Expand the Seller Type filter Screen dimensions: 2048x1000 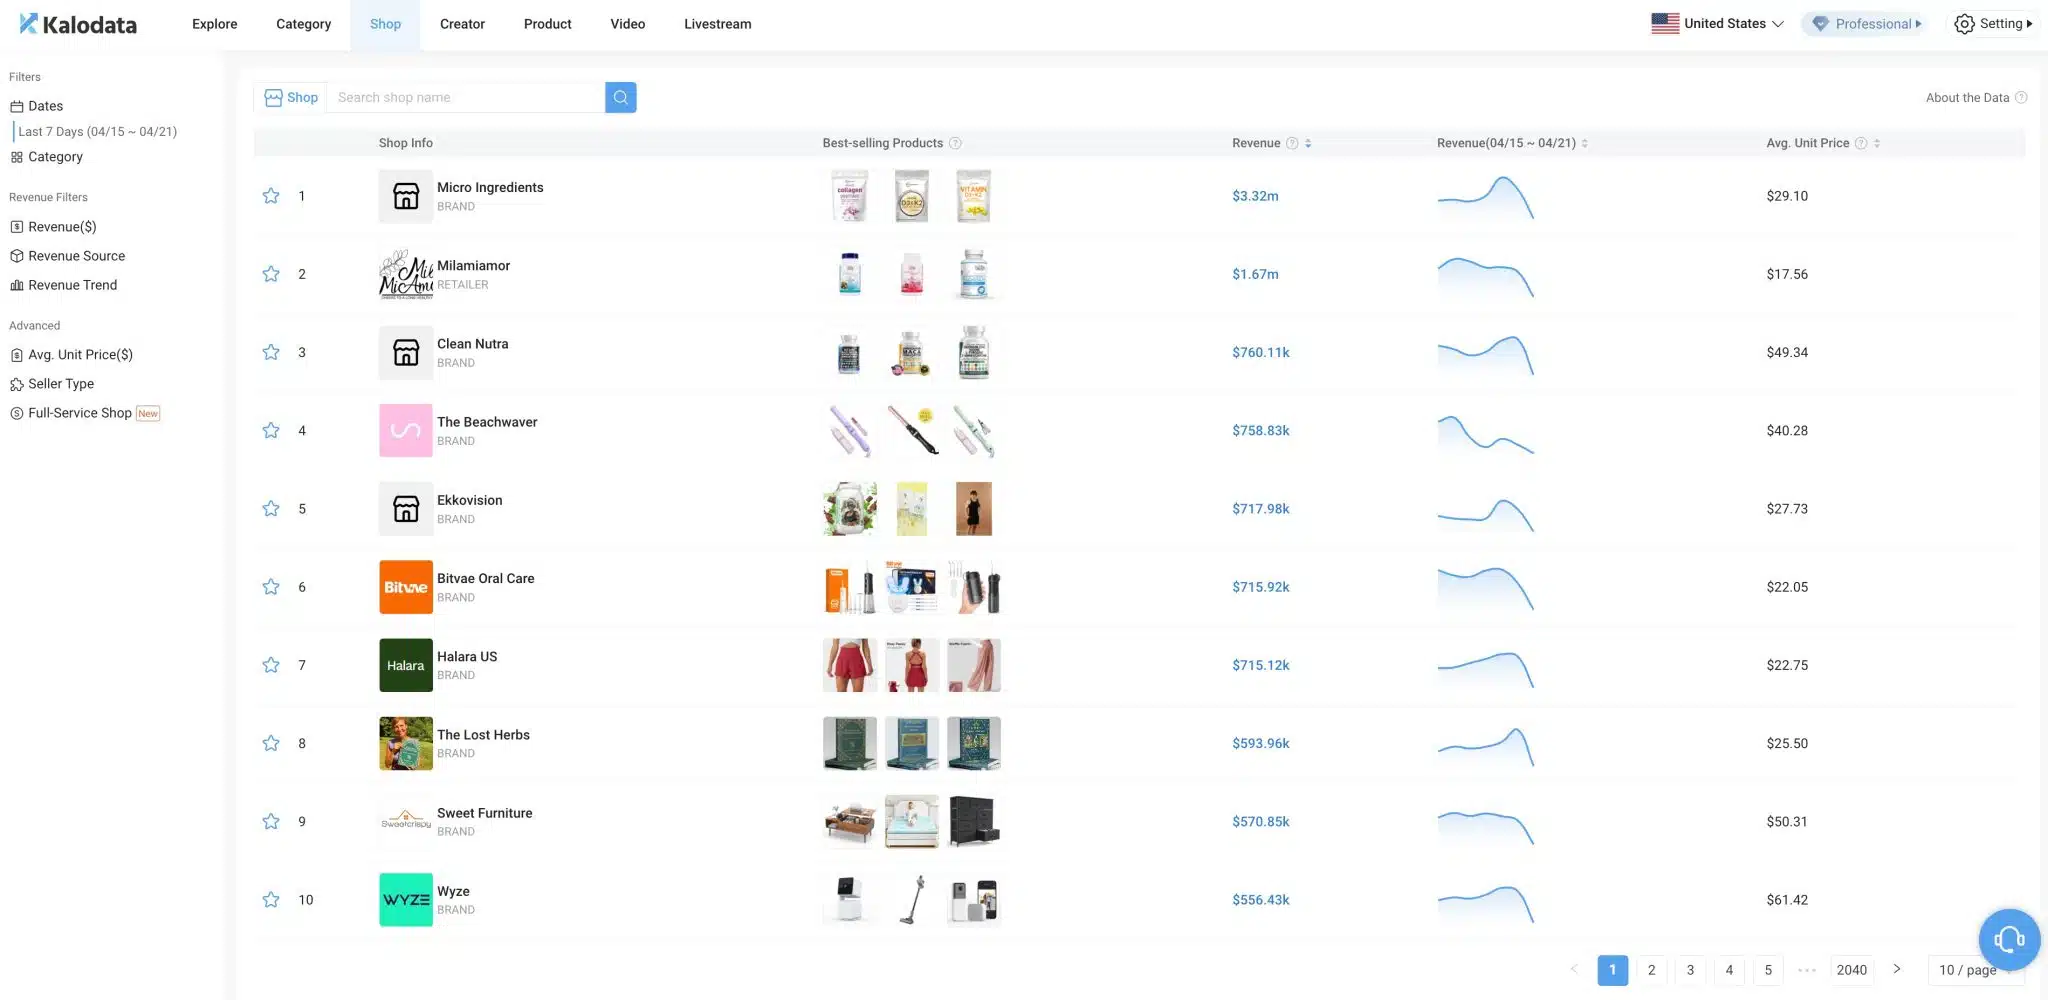[x=52, y=384]
